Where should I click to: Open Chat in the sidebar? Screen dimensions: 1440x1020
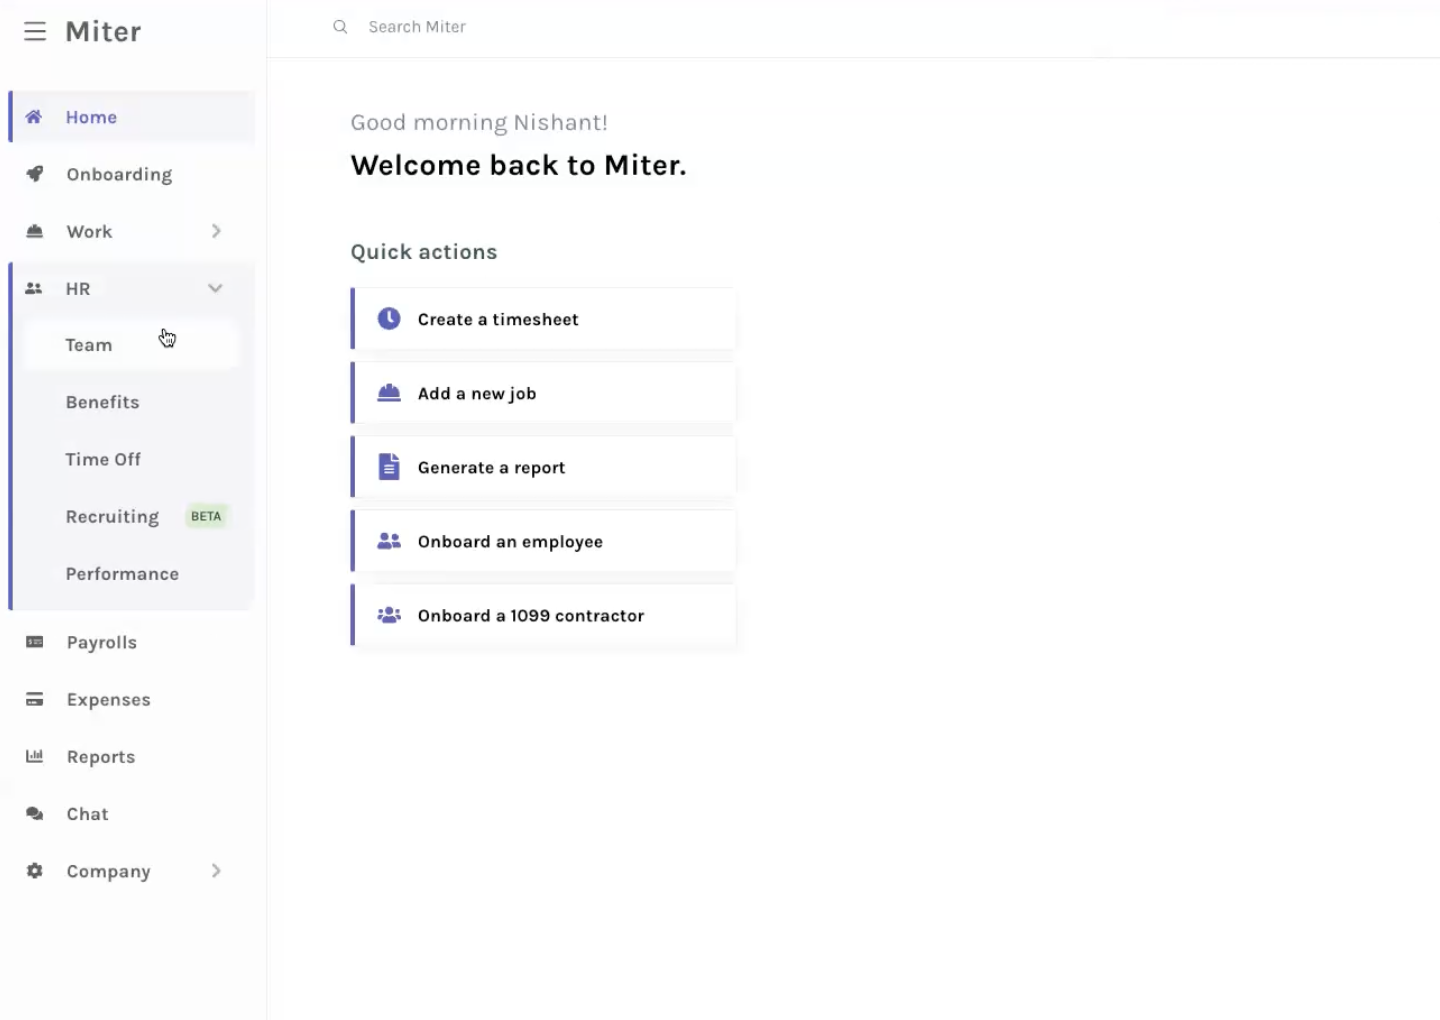(x=131, y=813)
